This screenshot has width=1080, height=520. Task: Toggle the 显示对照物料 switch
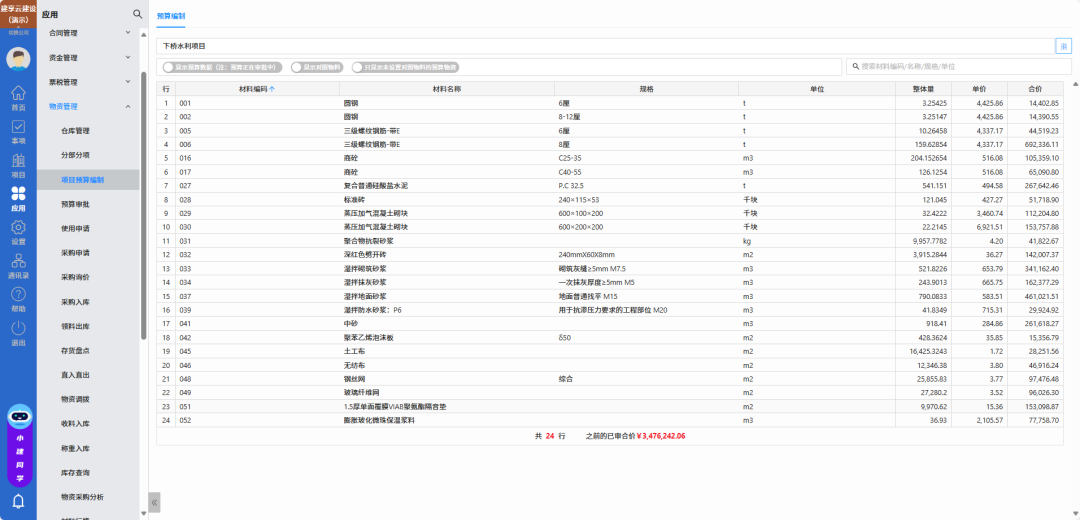(297, 67)
